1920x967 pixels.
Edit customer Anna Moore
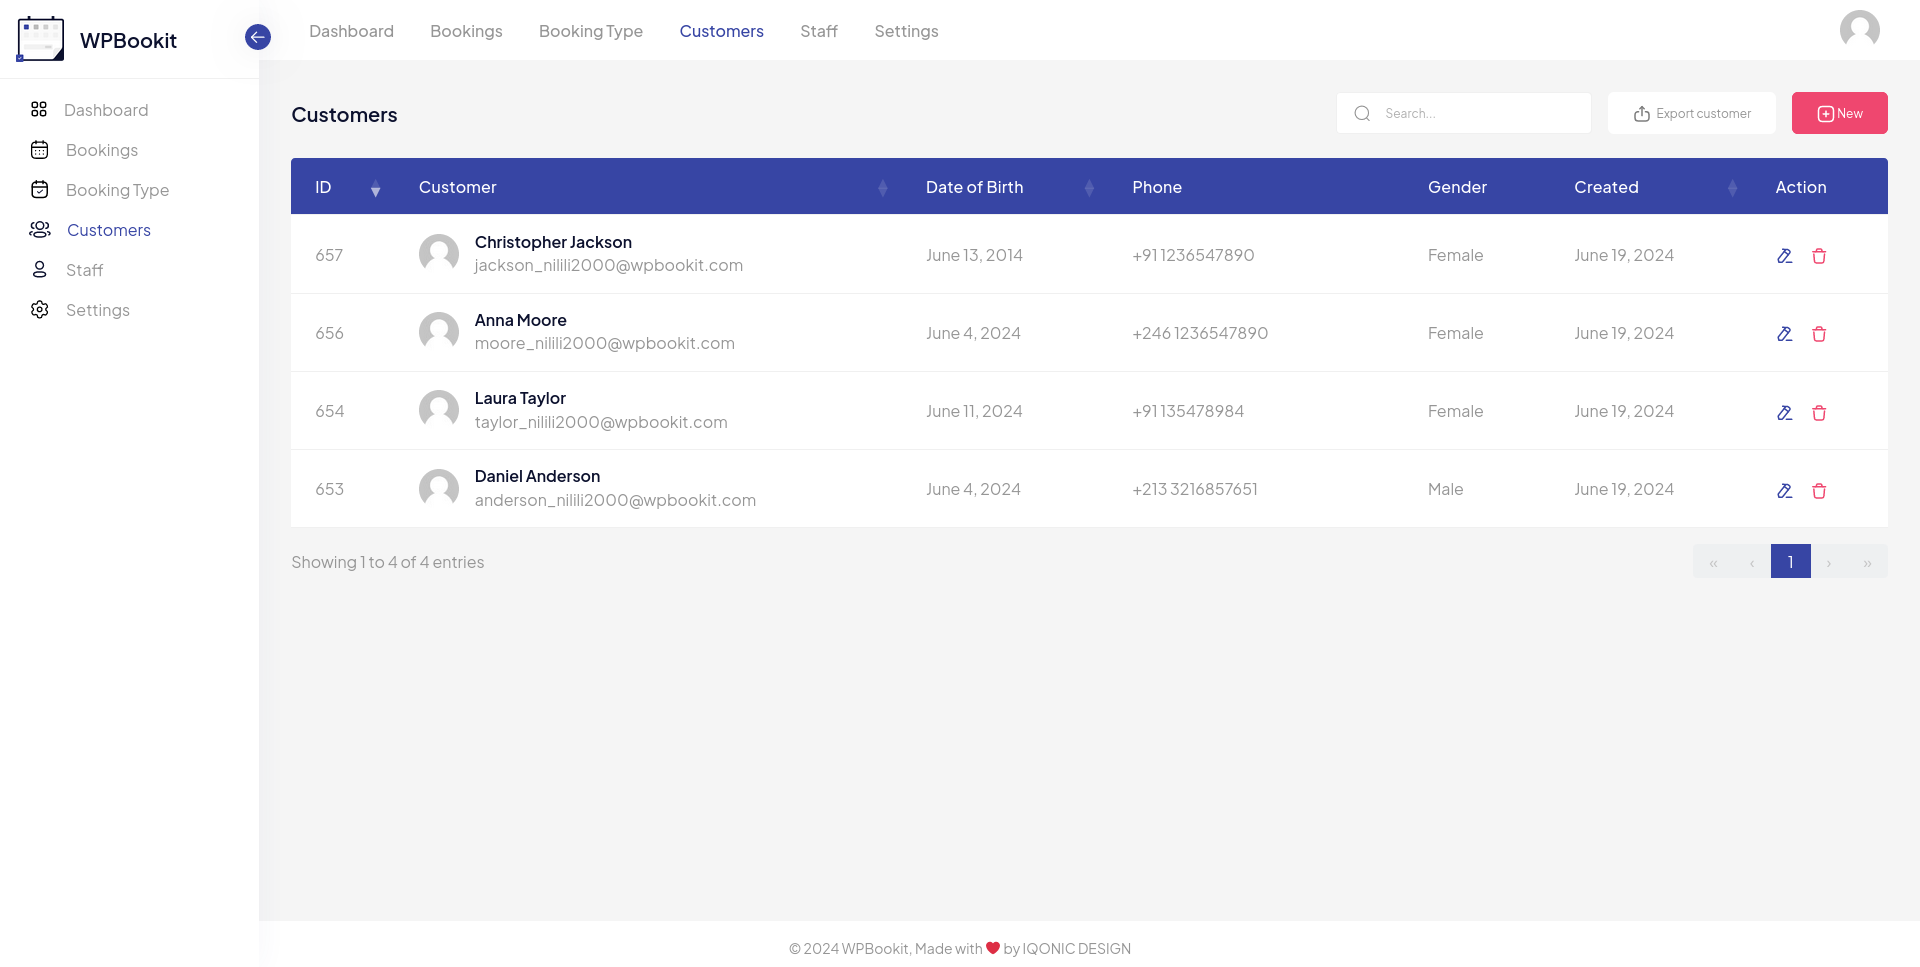click(x=1784, y=334)
